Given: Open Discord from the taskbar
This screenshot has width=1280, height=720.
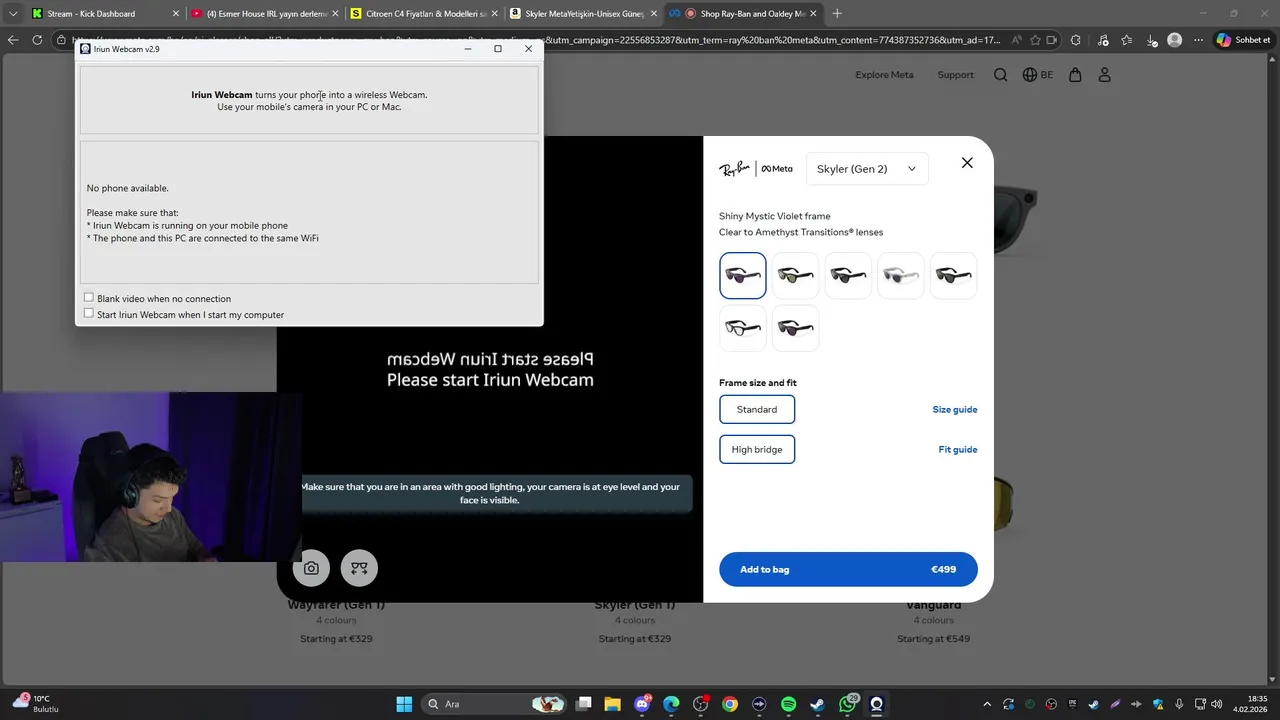Looking at the screenshot, I should [x=642, y=704].
